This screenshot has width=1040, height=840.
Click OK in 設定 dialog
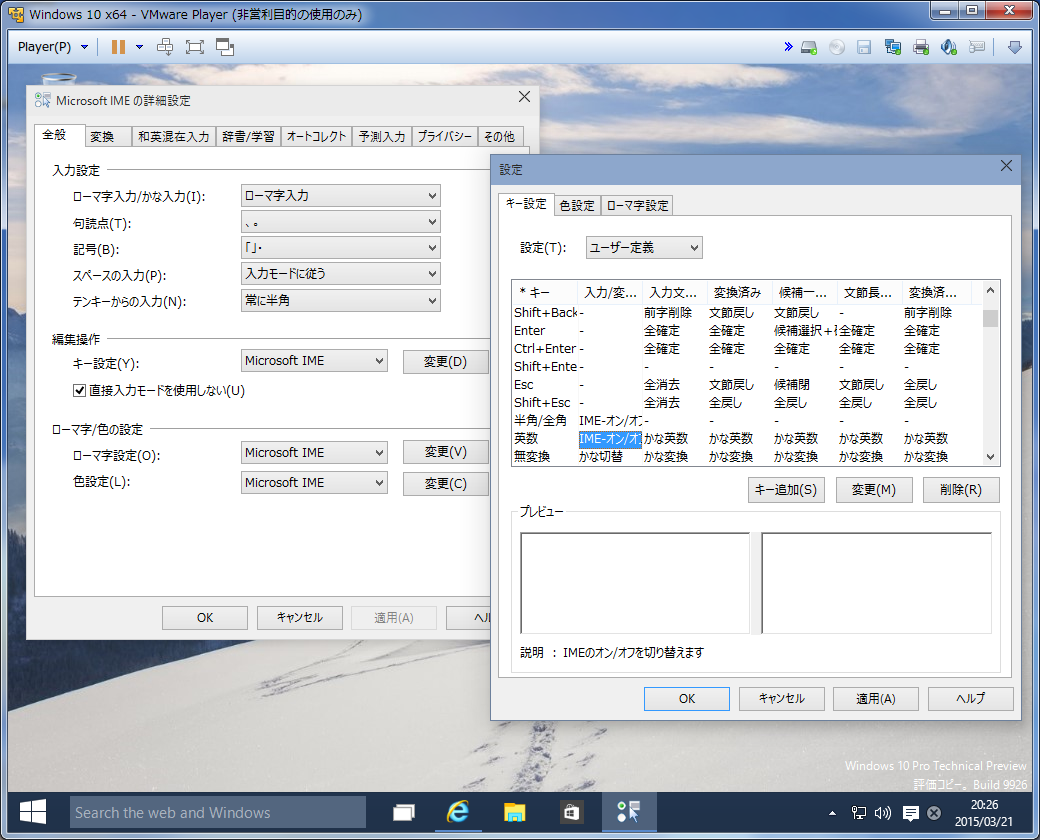point(686,699)
